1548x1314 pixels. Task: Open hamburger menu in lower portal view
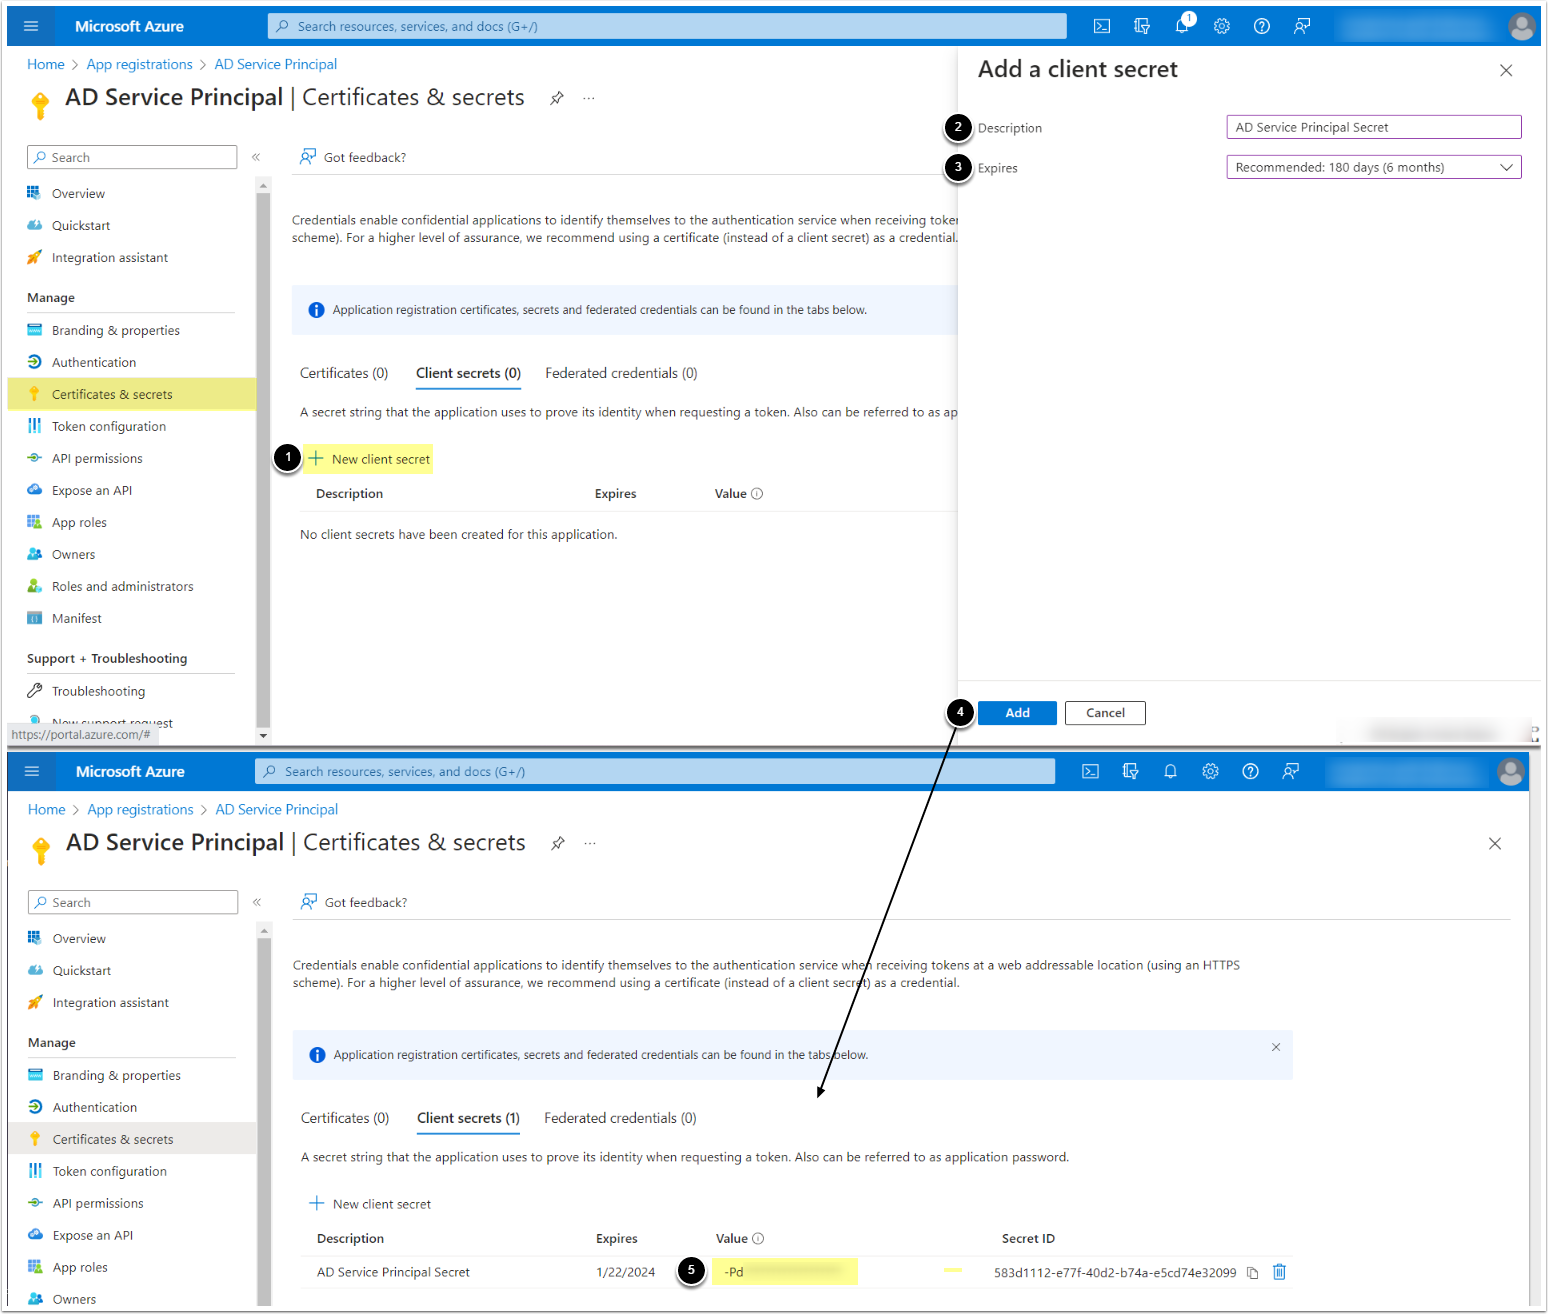point(32,771)
